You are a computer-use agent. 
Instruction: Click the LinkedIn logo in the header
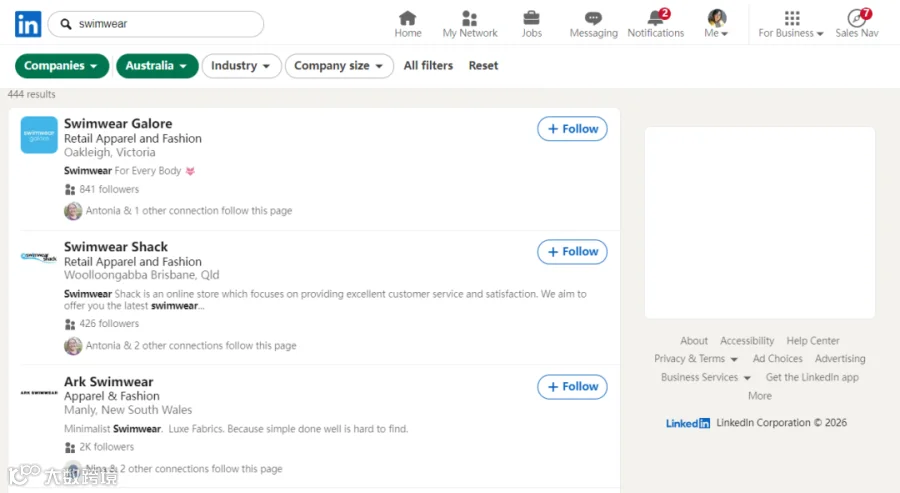28,24
